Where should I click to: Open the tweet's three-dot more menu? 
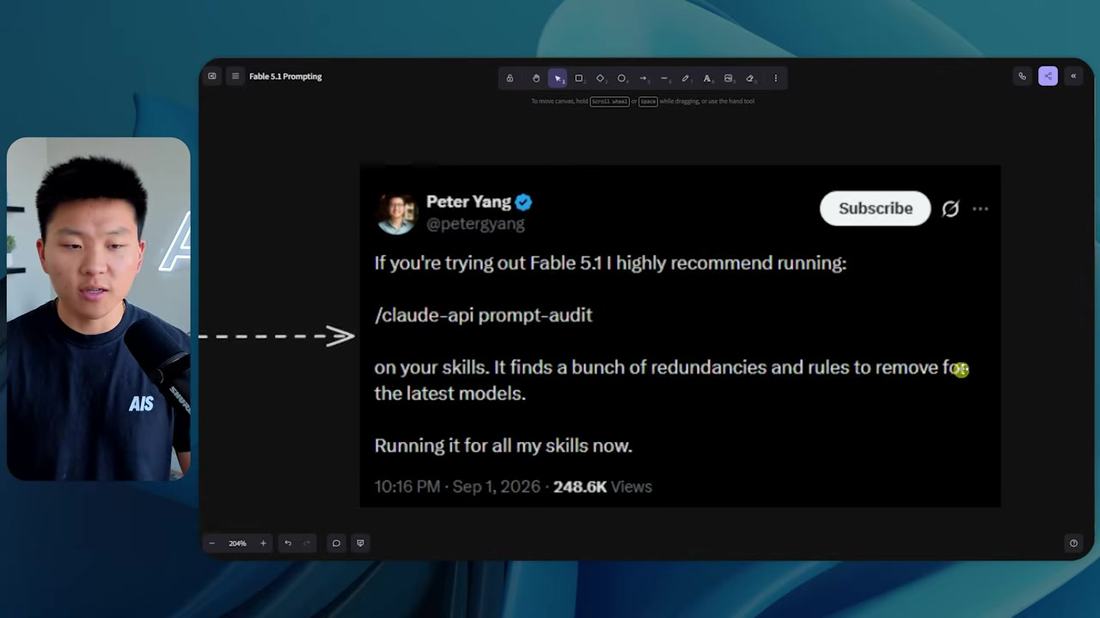(980, 209)
